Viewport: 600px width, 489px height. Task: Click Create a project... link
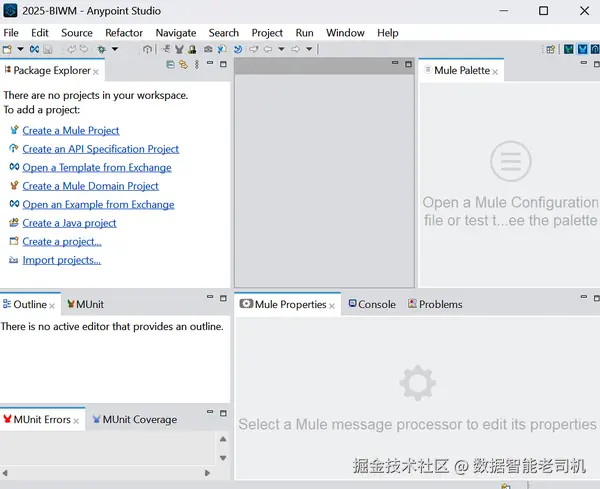point(62,242)
